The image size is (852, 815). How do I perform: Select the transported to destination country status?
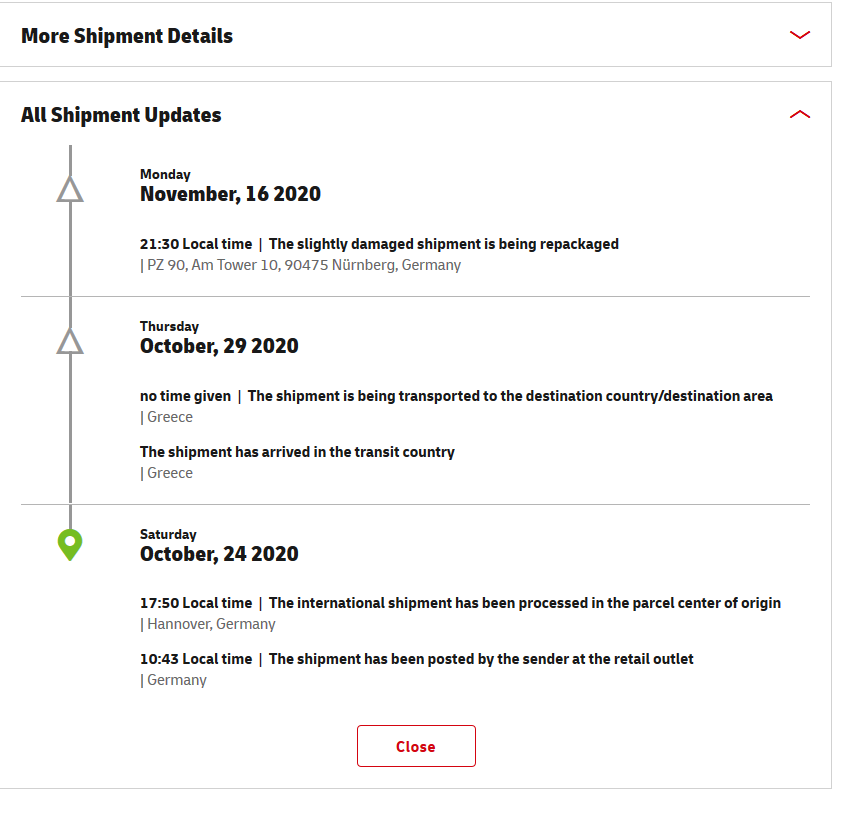510,396
